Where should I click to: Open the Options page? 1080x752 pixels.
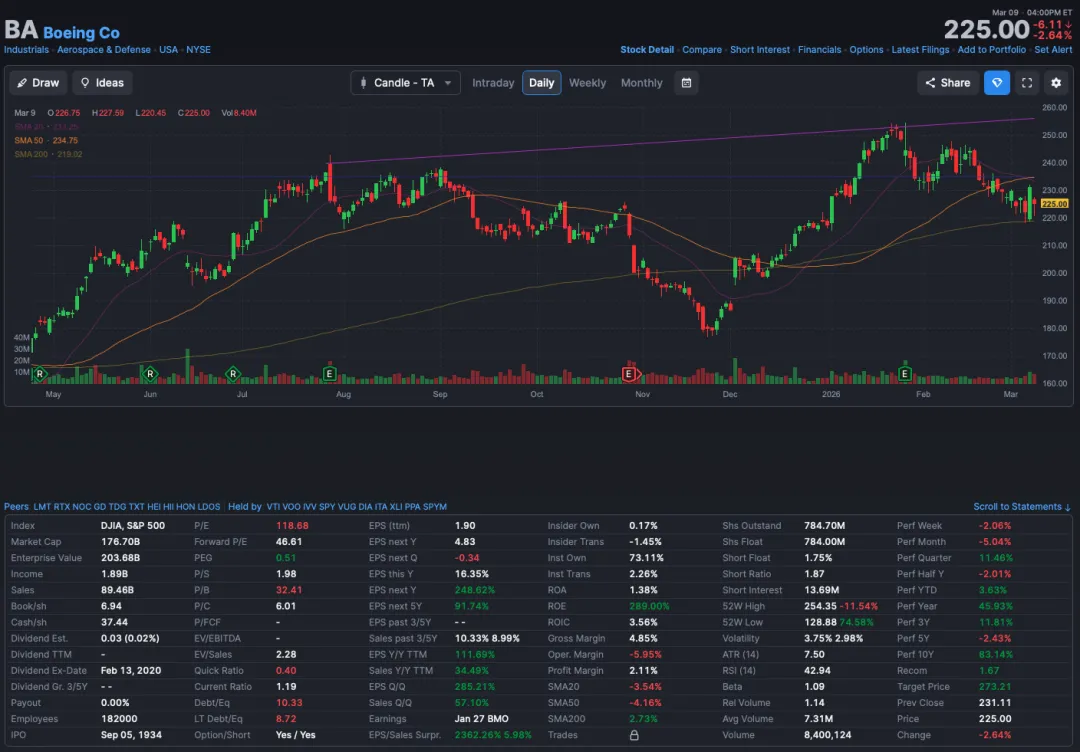pos(866,50)
